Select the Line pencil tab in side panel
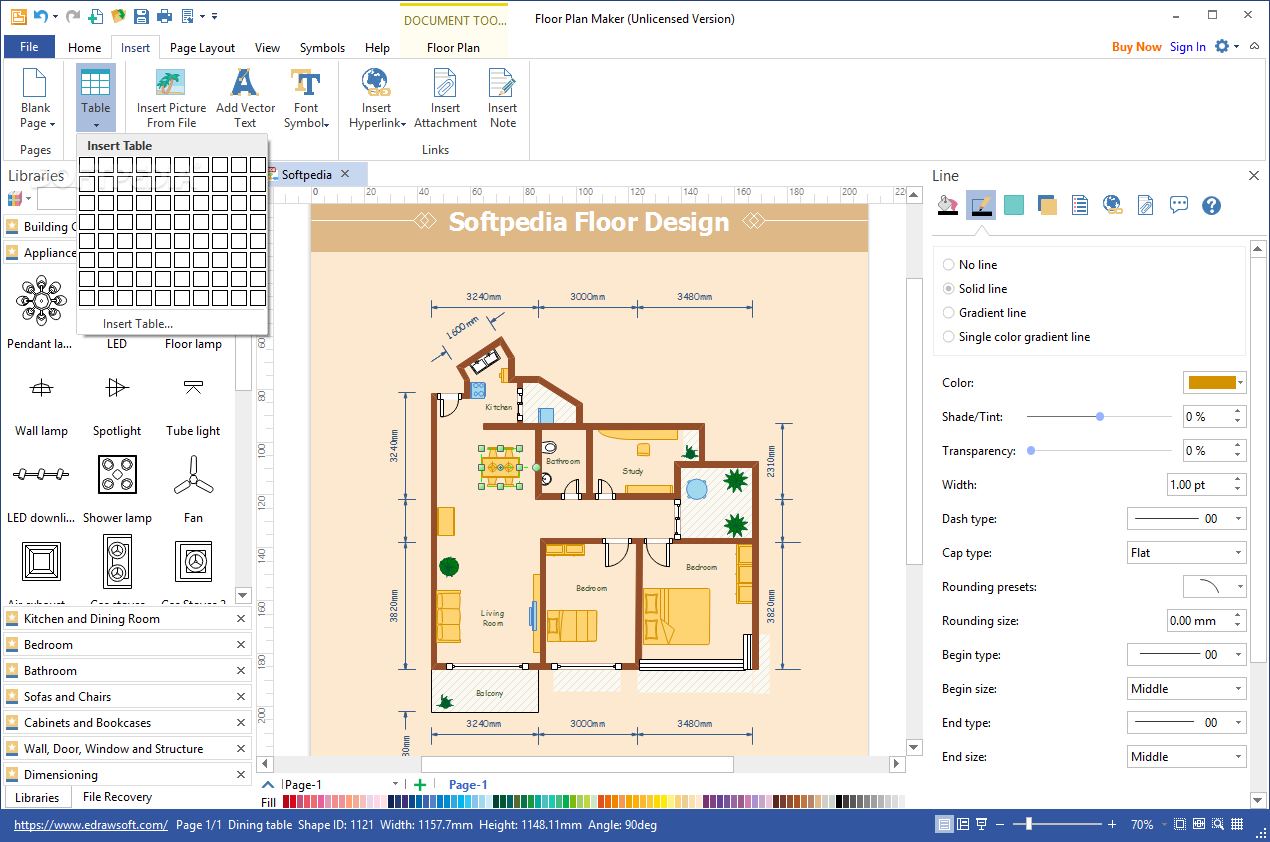This screenshot has height=842, width=1270. click(981, 205)
